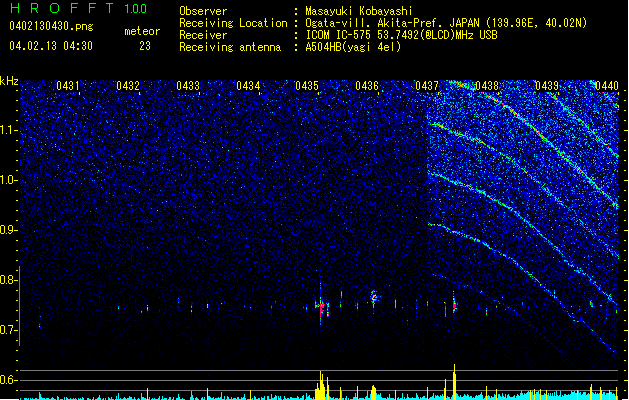Image resolution: width=629 pixels, height=400 pixels.
Task: Click the tallest yellow intensity peak after 0437
Action: point(454,381)
